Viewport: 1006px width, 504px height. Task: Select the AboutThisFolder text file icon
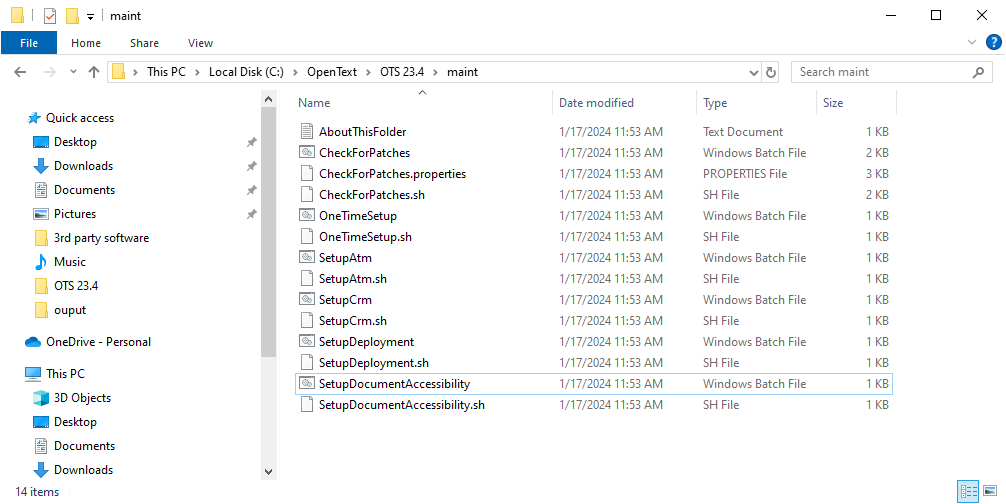click(307, 131)
